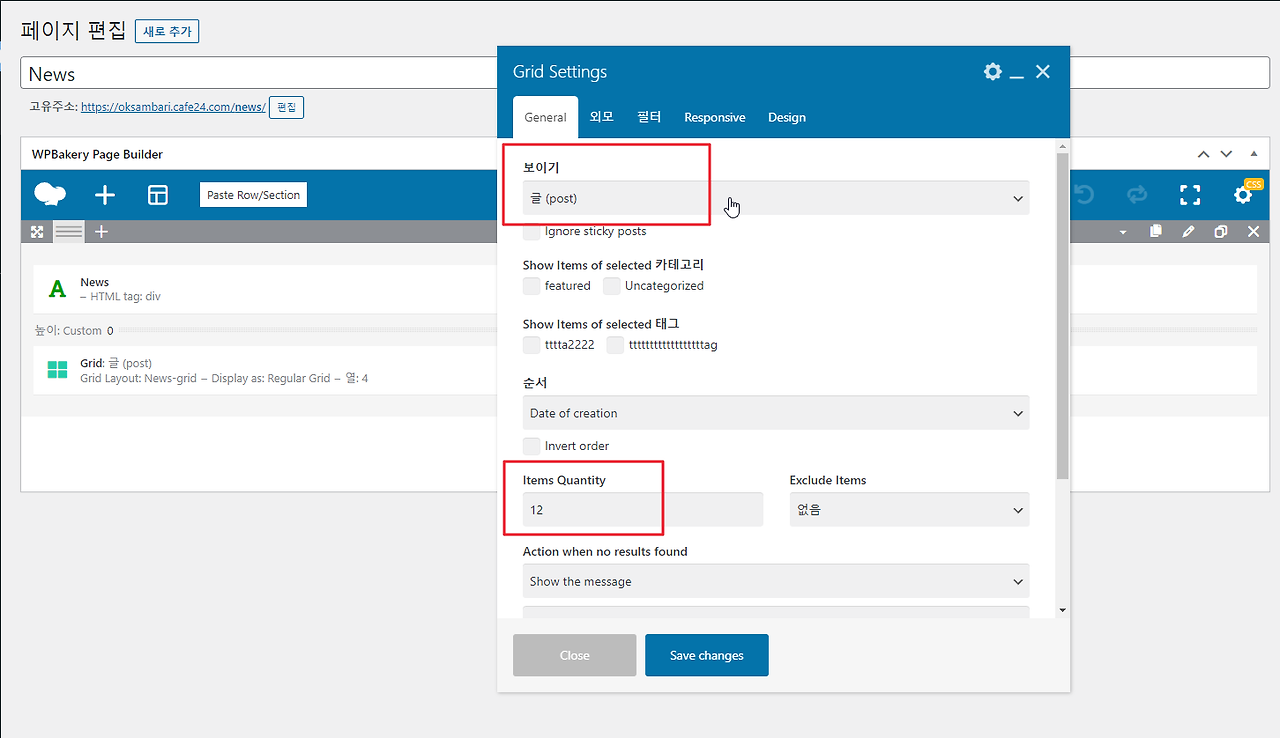The image size is (1280, 738).
Task: Open the oksambari.cafe24.com/news permalink
Action: 173,107
